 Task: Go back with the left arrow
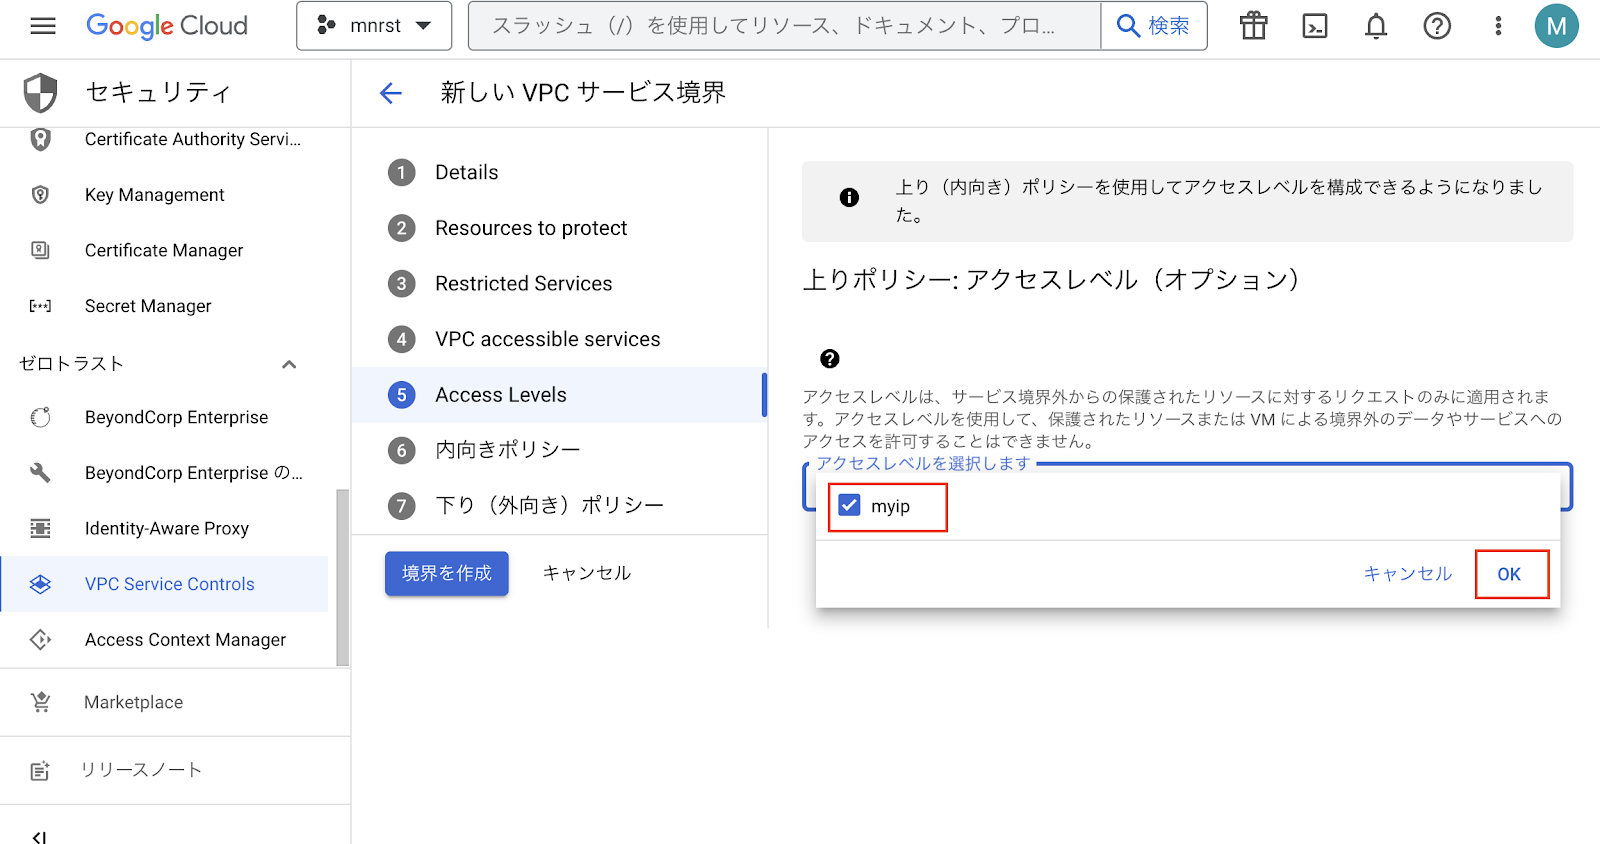390,93
